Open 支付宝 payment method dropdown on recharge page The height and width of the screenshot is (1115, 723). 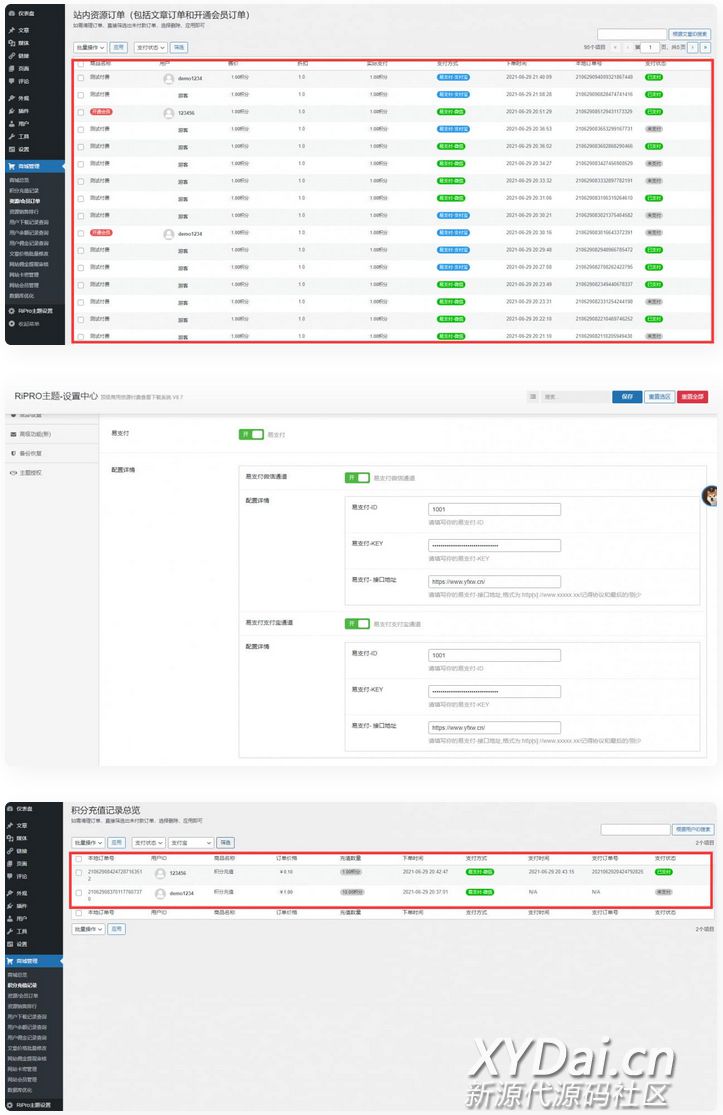(190, 843)
